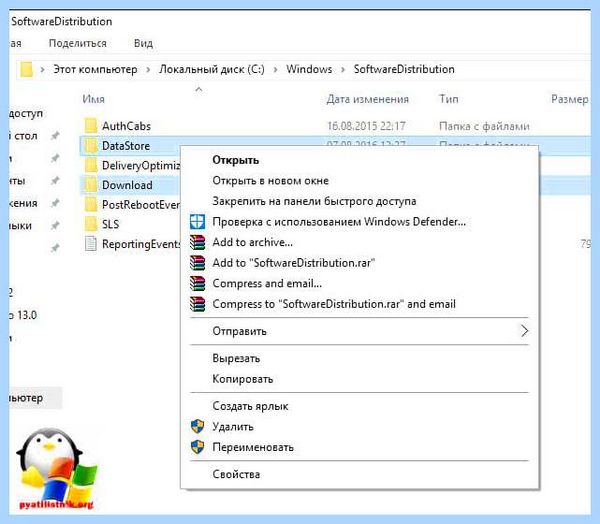Image resolution: width=600 pixels, height=524 pixels.
Task: Select Проверка с использованием Windows Defender
Action: pos(339,222)
